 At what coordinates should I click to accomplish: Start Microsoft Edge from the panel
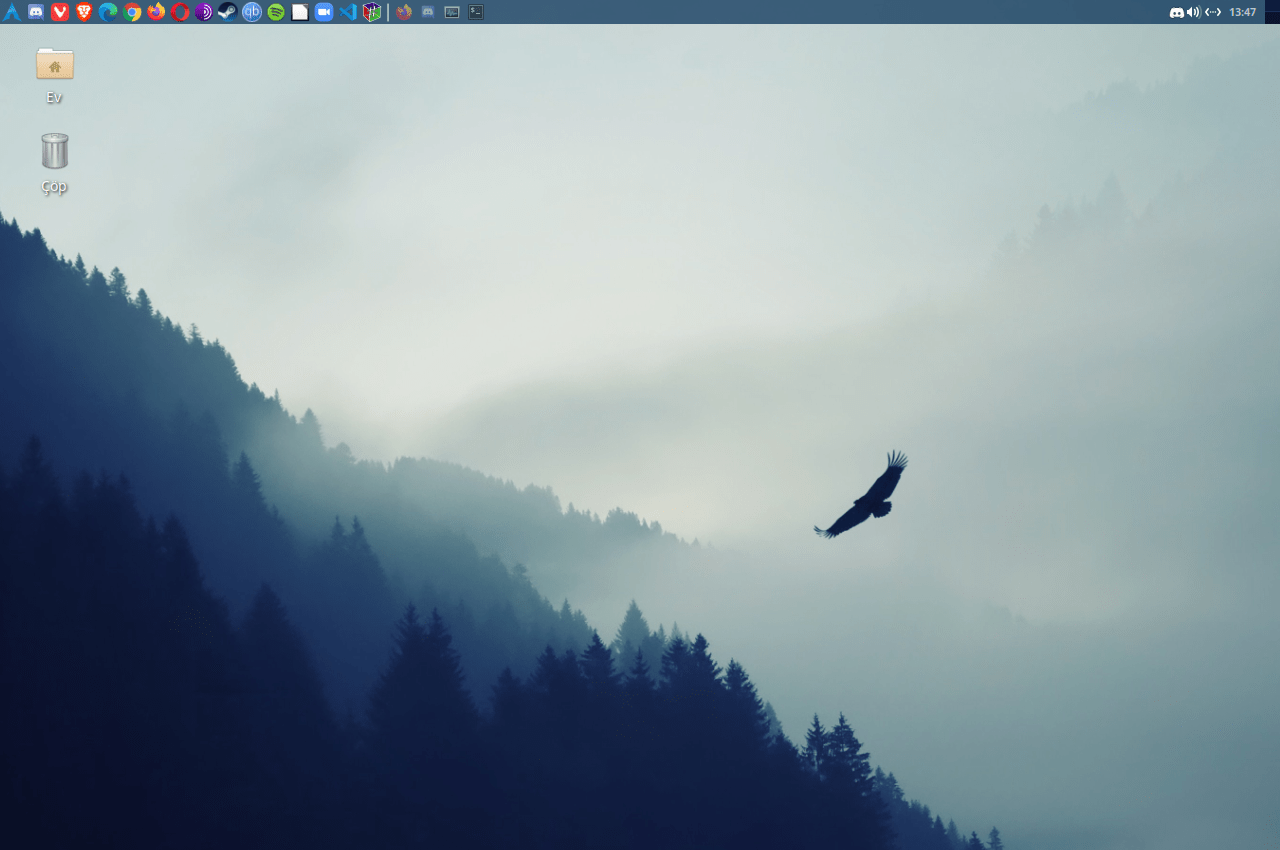pos(108,12)
